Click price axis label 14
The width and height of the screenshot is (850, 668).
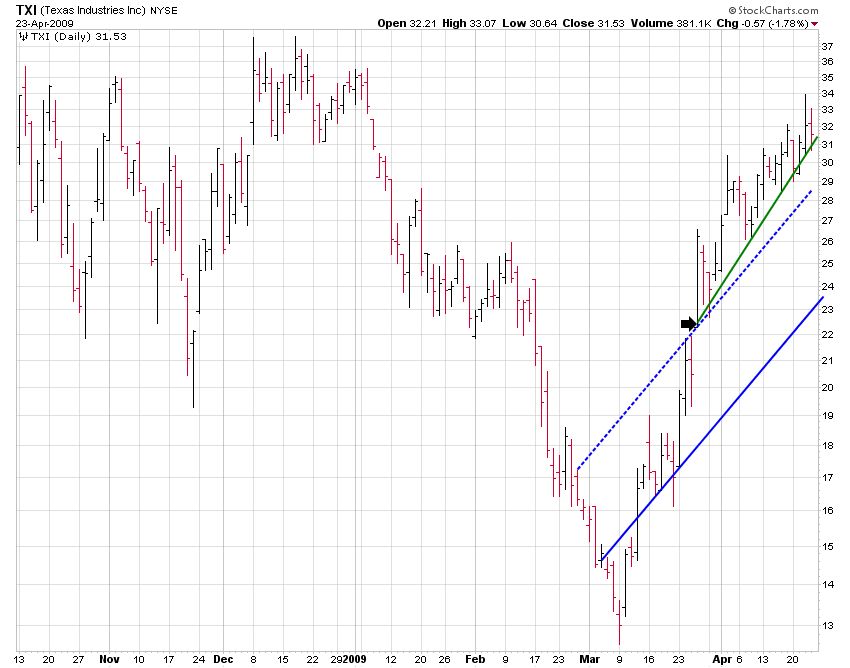pos(827,584)
